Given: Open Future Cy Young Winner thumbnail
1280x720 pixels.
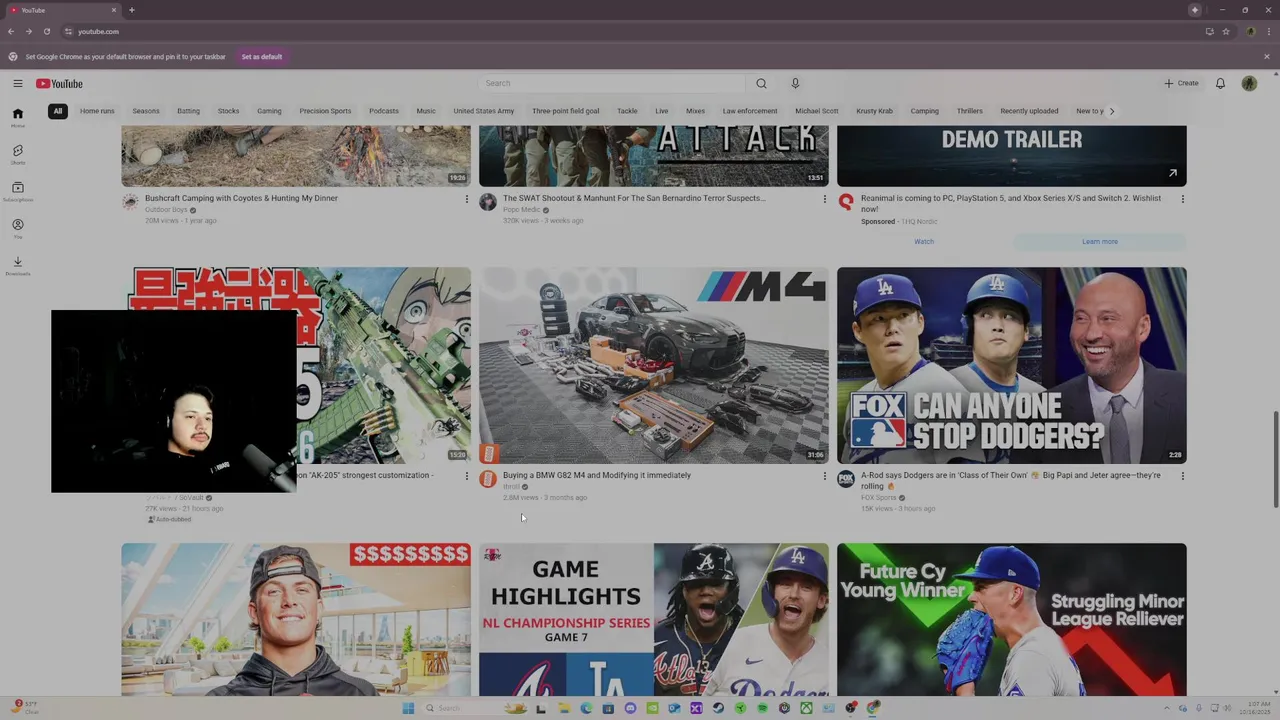Looking at the screenshot, I should pos(1012,620).
